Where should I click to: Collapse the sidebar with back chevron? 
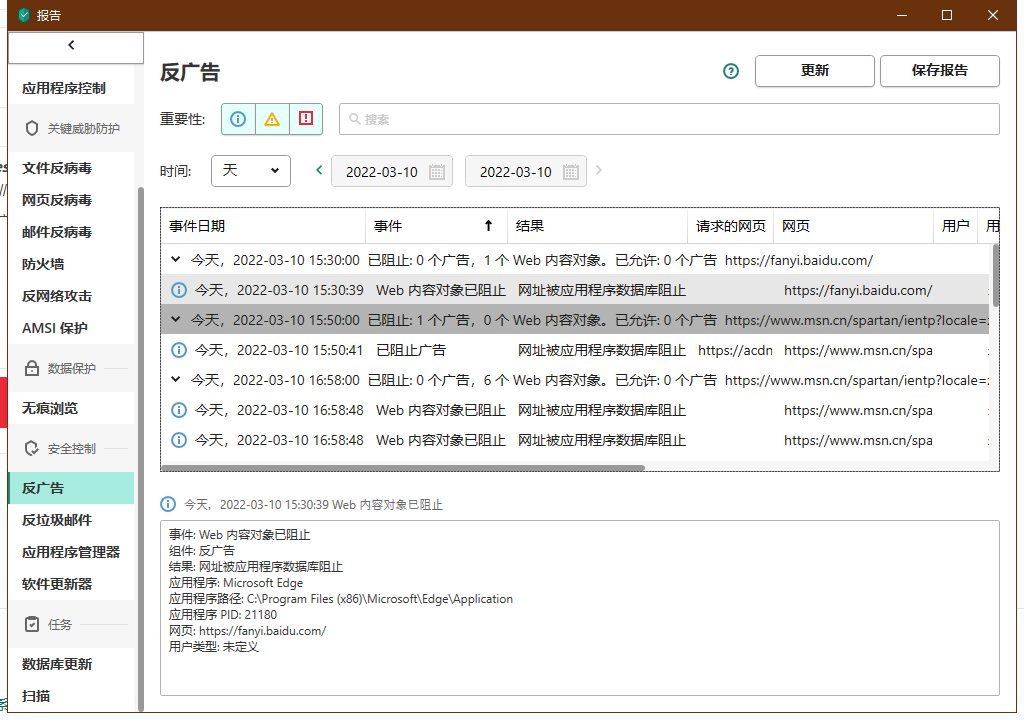[71, 45]
